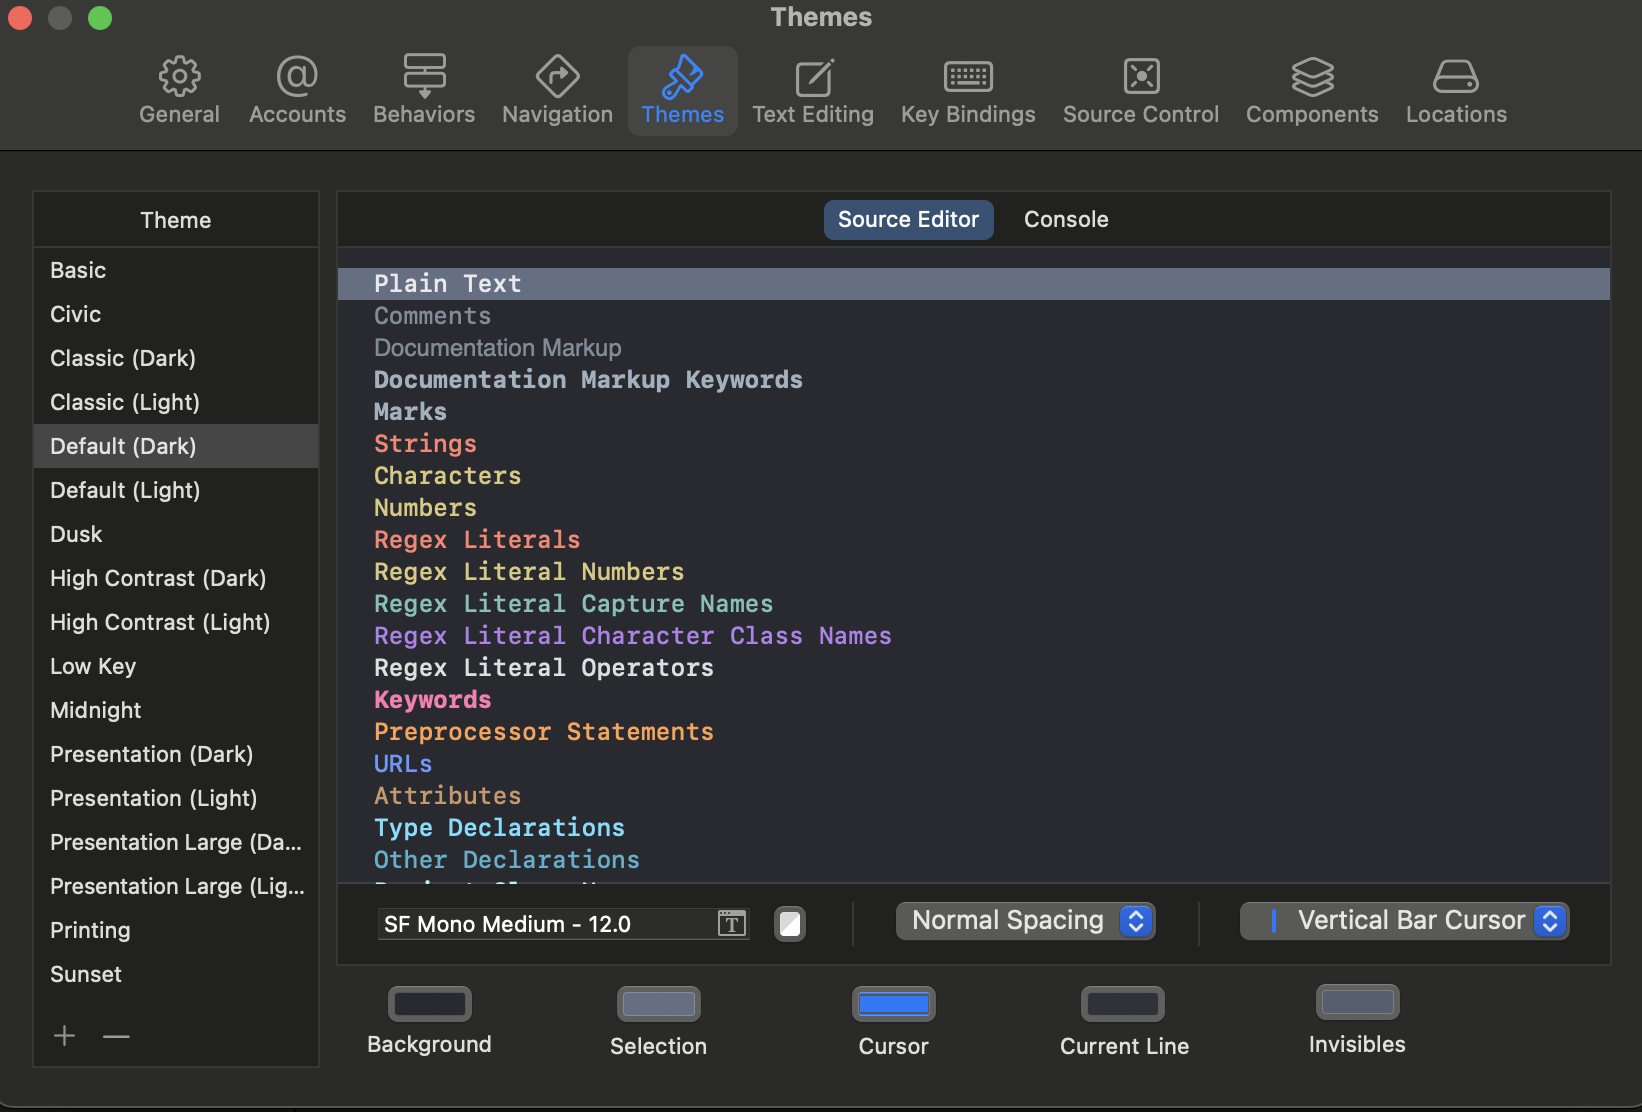Select the Low Key theme
Viewport: 1642px width, 1112px height.
(176, 666)
